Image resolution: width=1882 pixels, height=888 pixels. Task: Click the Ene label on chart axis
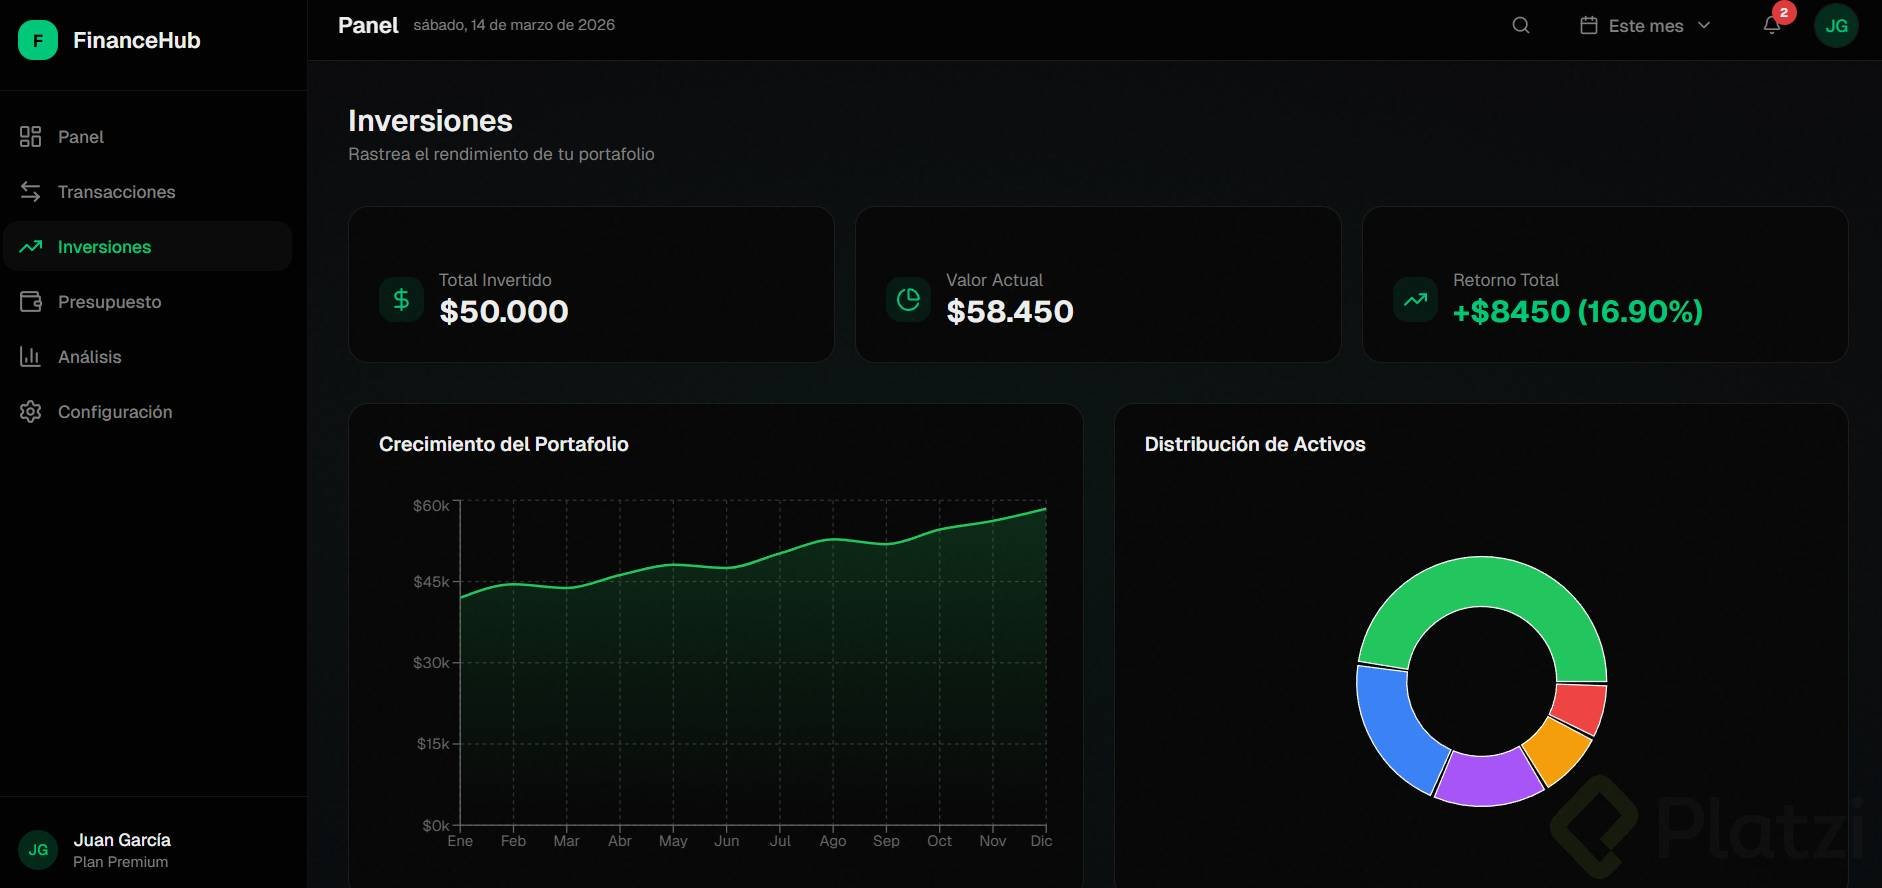[460, 841]
